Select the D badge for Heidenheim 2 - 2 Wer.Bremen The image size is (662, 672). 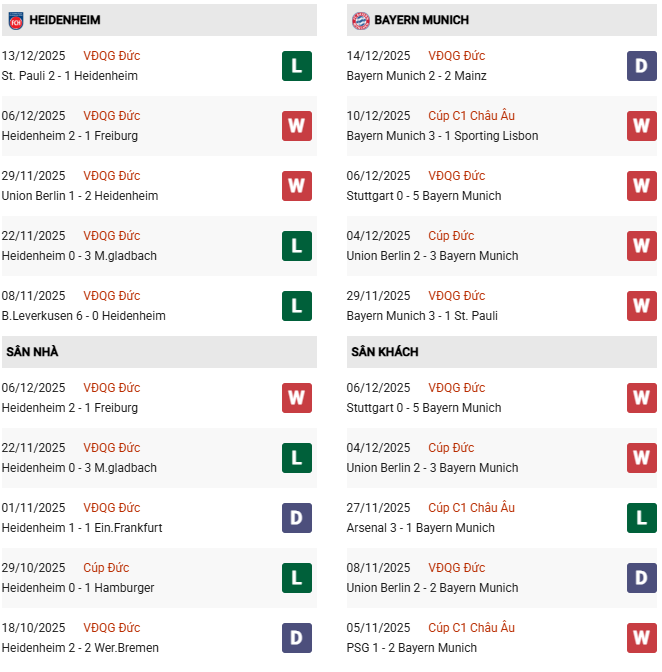pyautogui.click(x=297, y=638)
